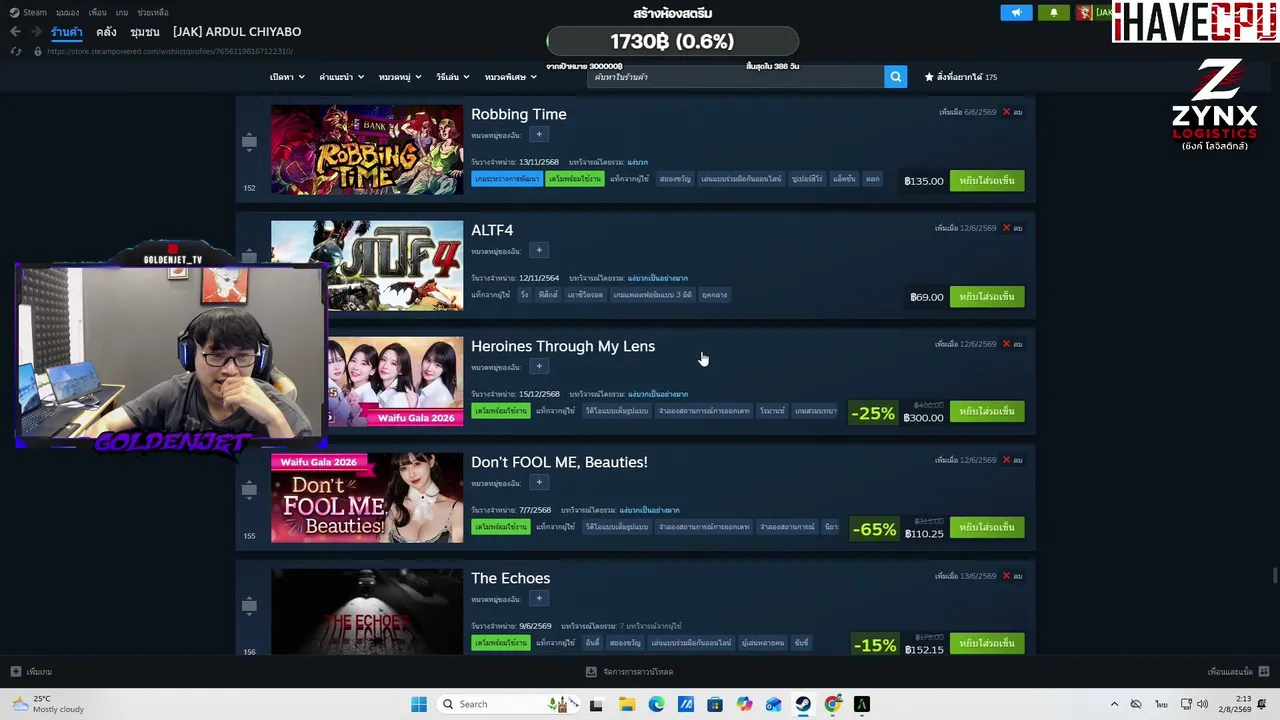Click the Don't FOOL ME, Beauties! capsule image
Image resolution: width=1280 pixels, height=720 pixels.
click(x=367, y=498)
